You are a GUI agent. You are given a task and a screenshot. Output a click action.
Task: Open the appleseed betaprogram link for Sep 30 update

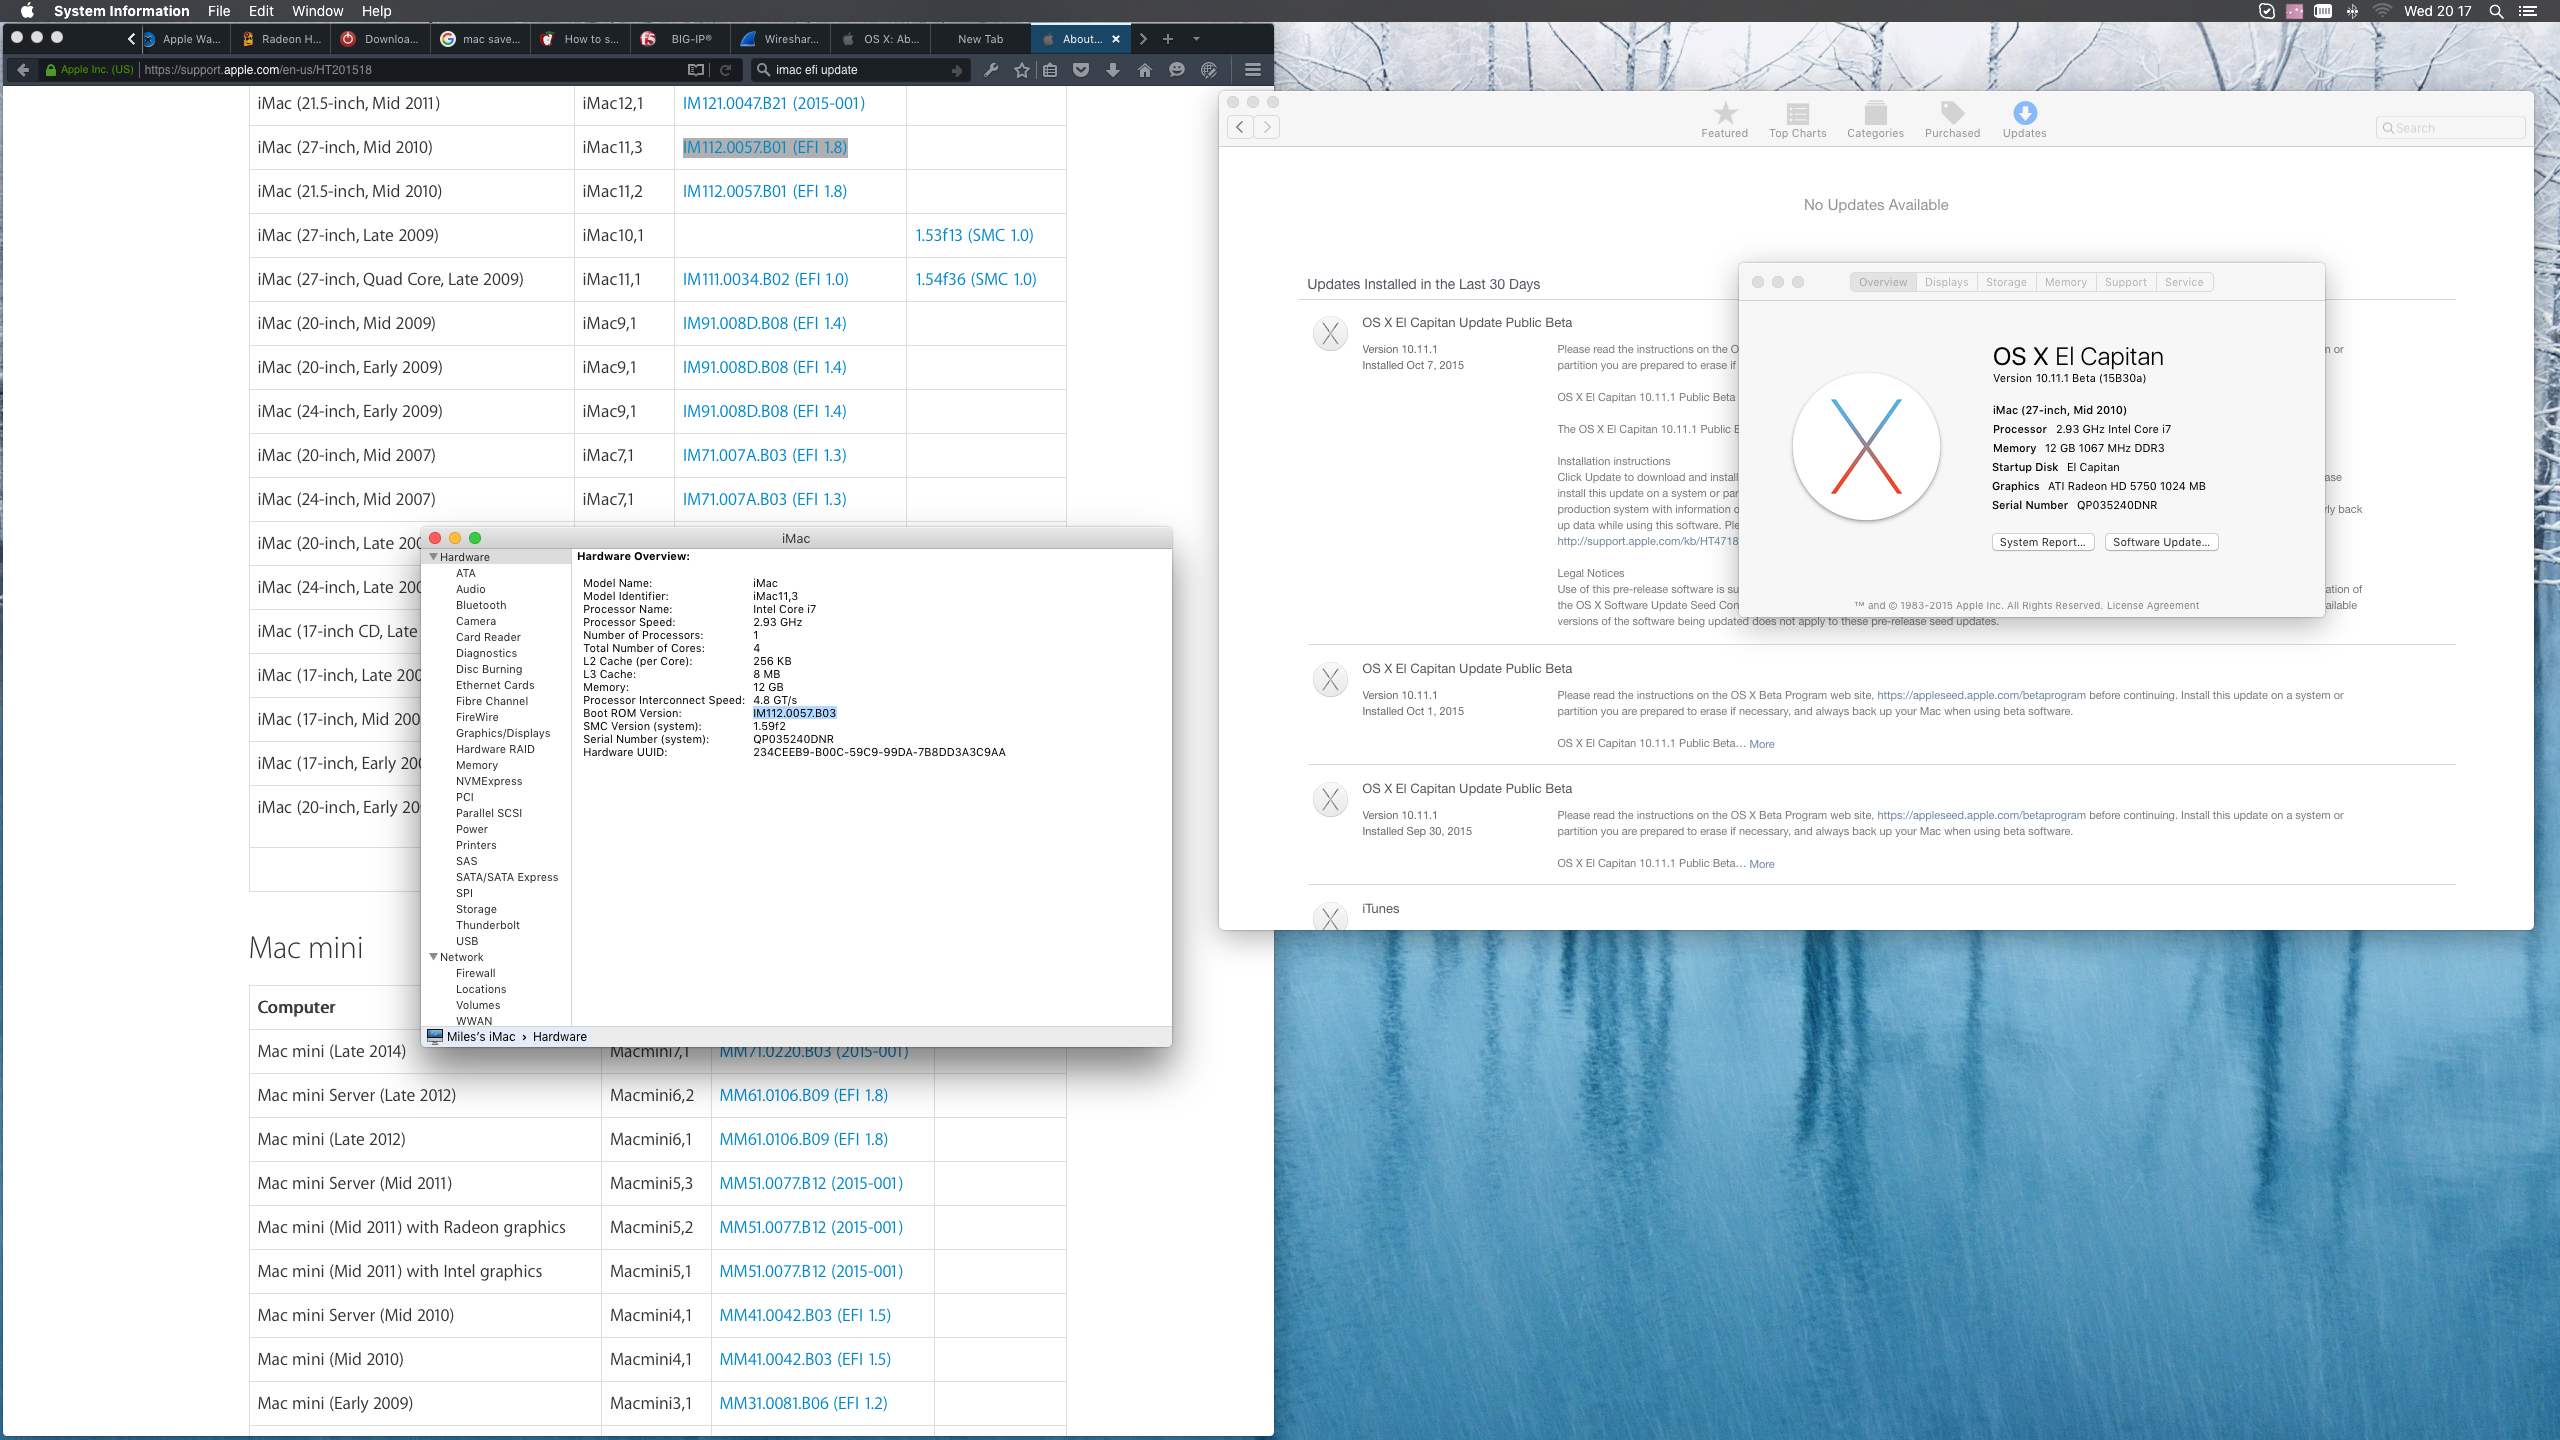click(1981, 815)
